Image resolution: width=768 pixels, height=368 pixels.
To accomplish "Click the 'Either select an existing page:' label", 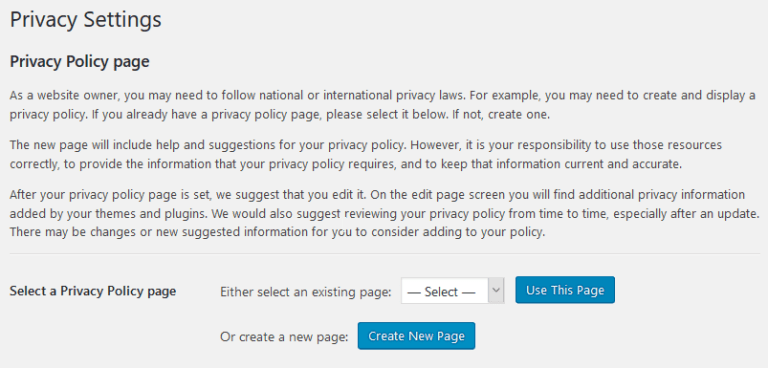I will click(306, 292).
